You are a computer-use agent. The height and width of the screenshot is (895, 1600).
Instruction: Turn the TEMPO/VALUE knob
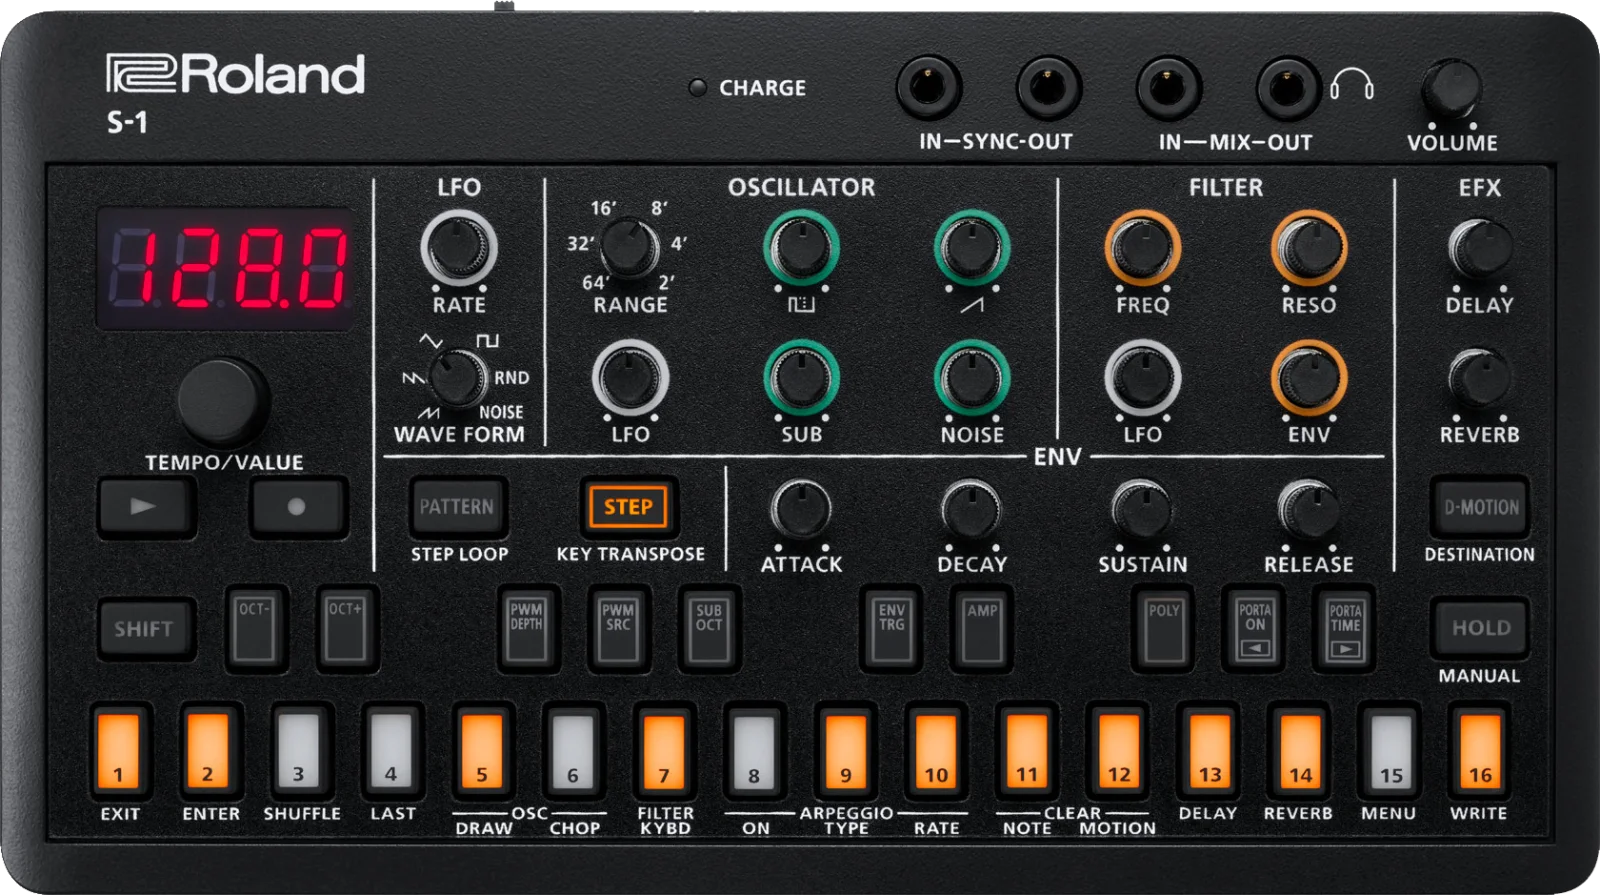223,401
